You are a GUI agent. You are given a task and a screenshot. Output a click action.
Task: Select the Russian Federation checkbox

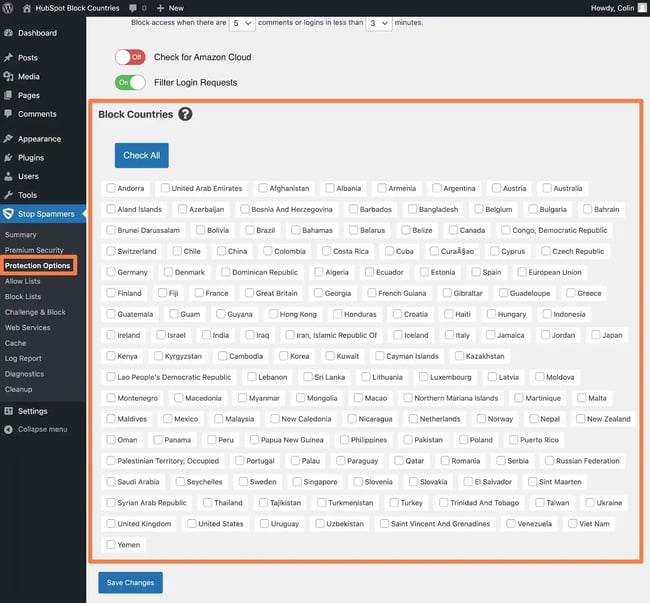(549, 460)
